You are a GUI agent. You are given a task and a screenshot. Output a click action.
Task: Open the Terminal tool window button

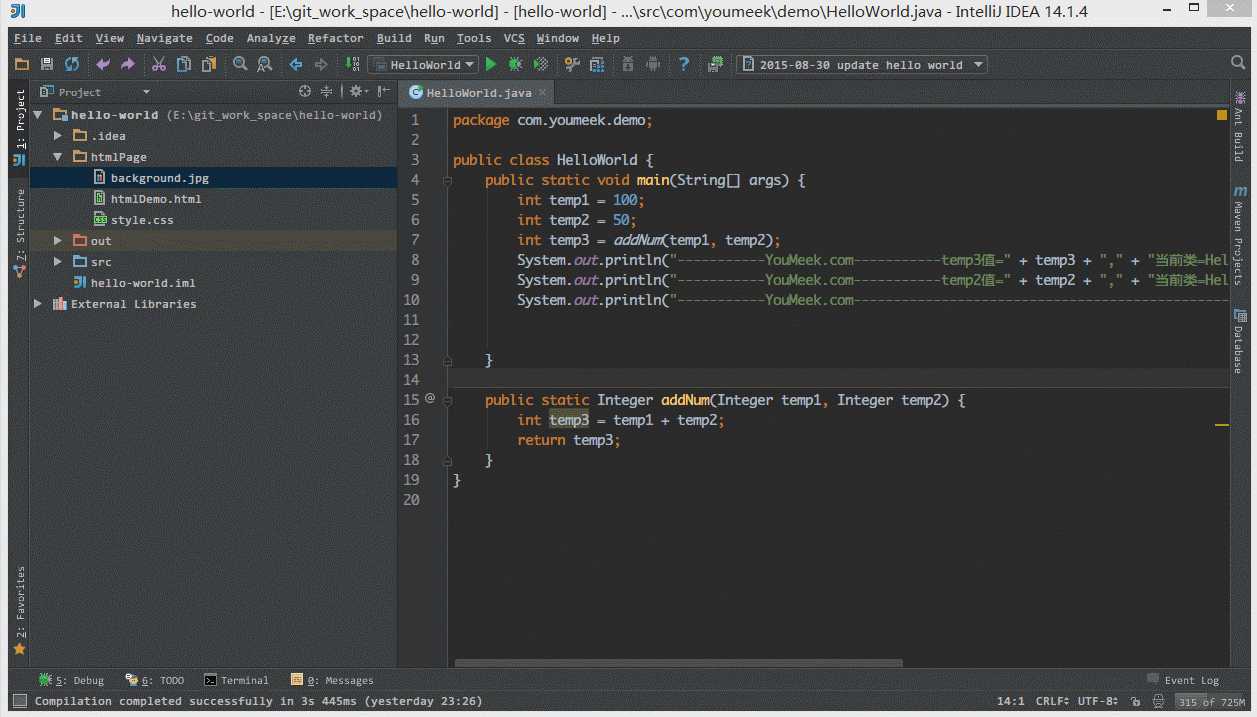coord(237,680)
